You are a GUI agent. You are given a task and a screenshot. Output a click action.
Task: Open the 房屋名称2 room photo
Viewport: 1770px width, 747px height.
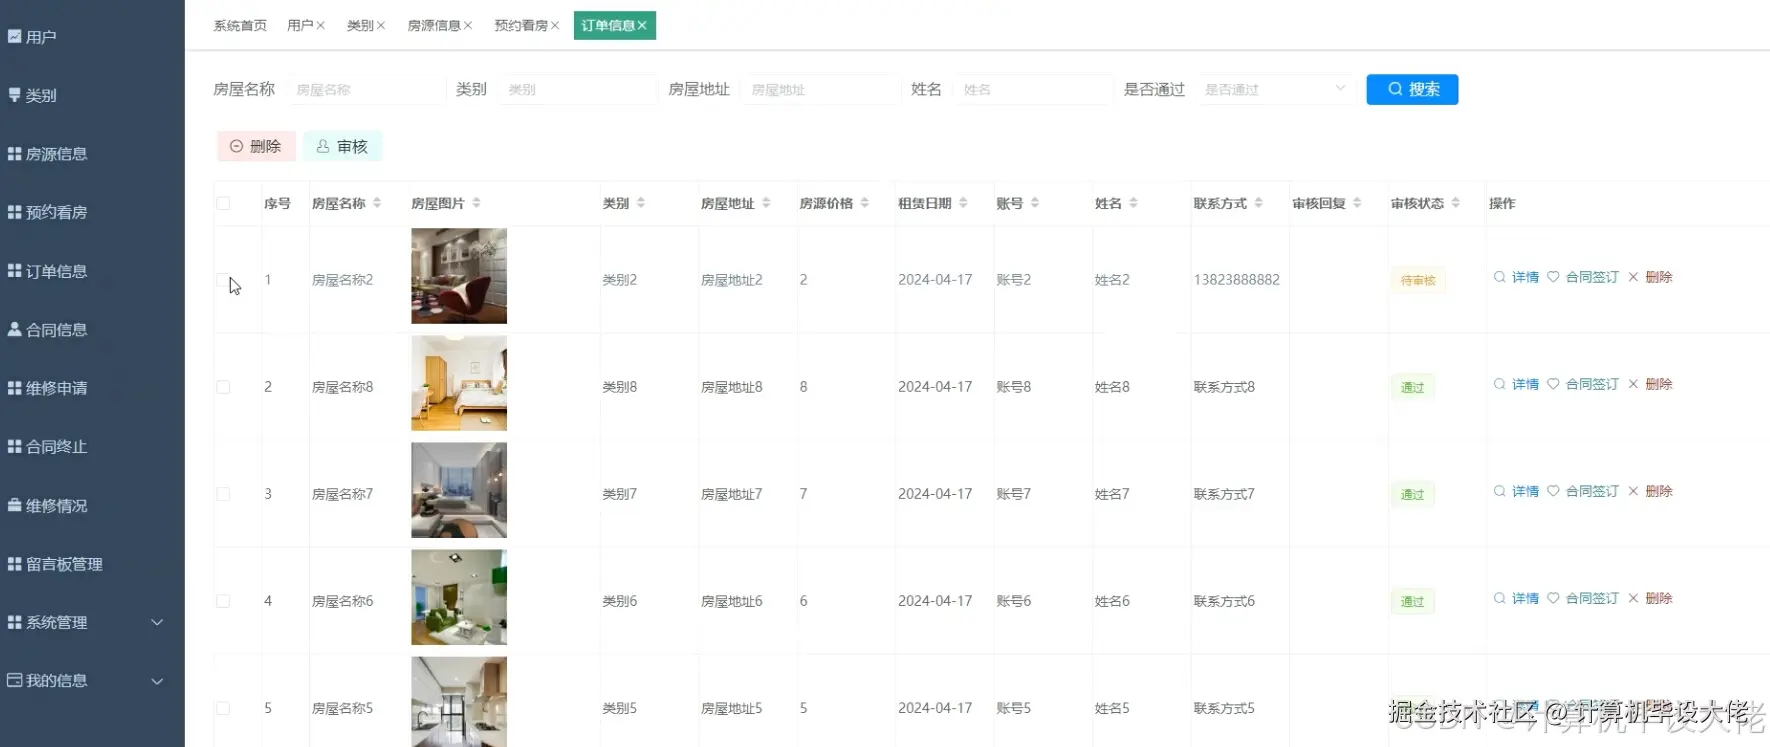click(x=459, y=276)
